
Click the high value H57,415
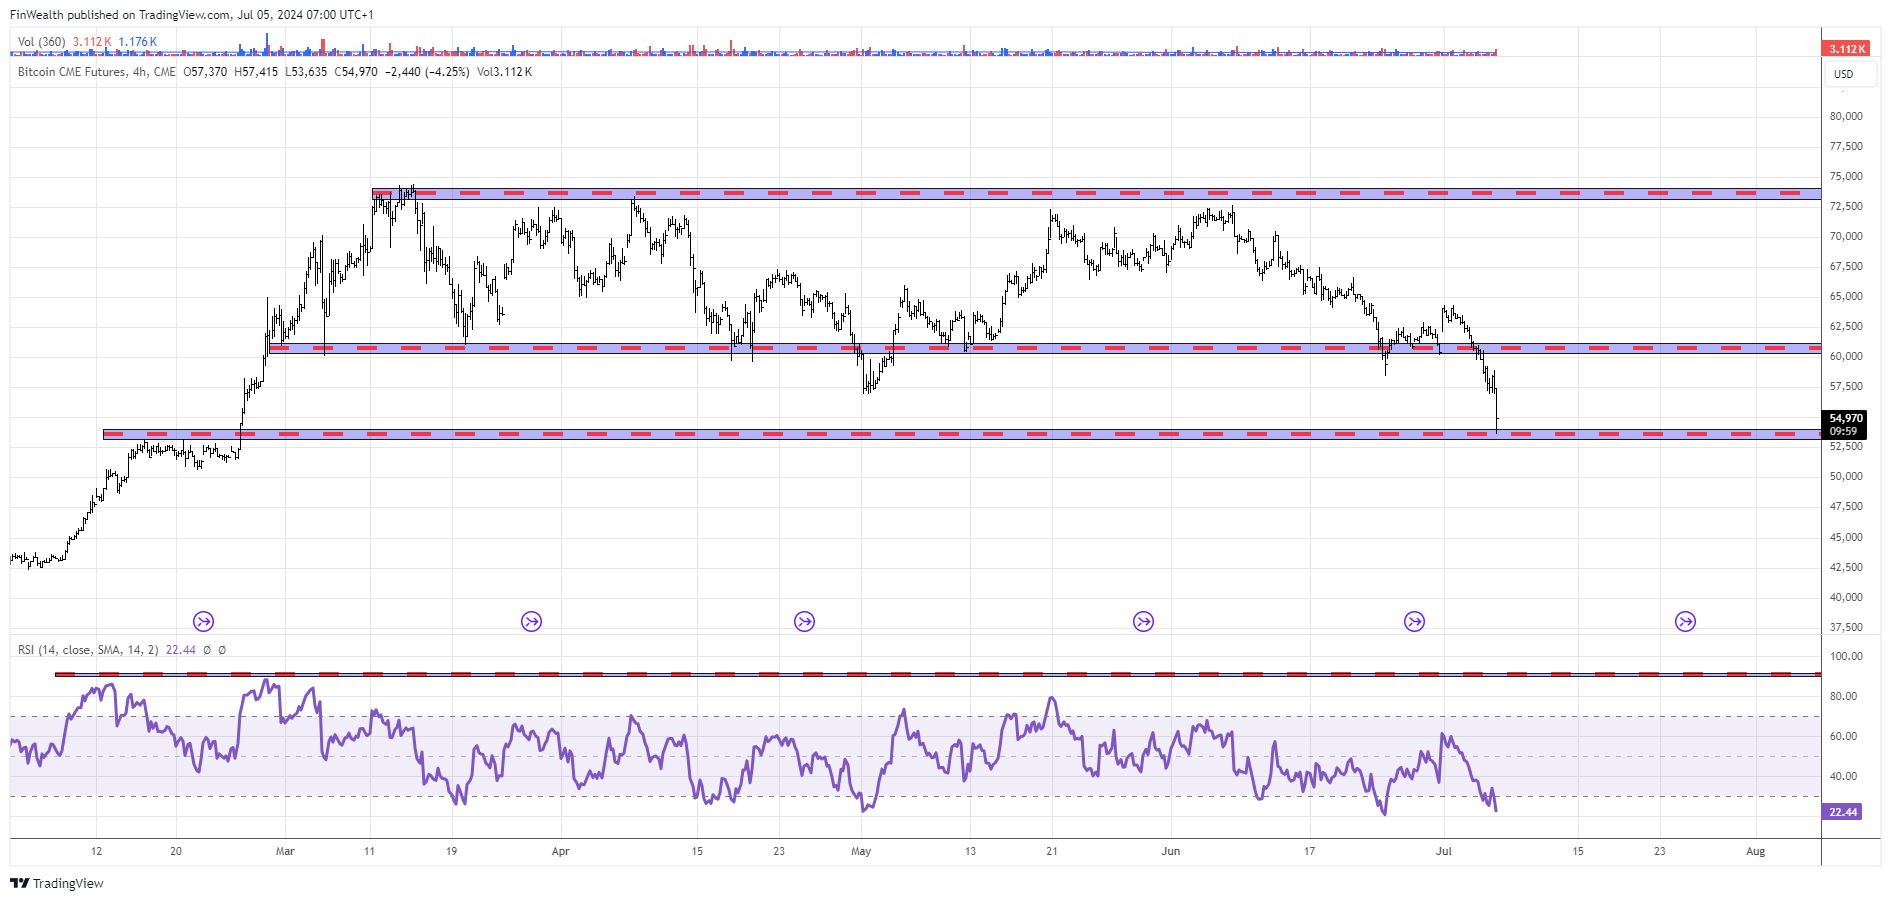pos(256,72)
